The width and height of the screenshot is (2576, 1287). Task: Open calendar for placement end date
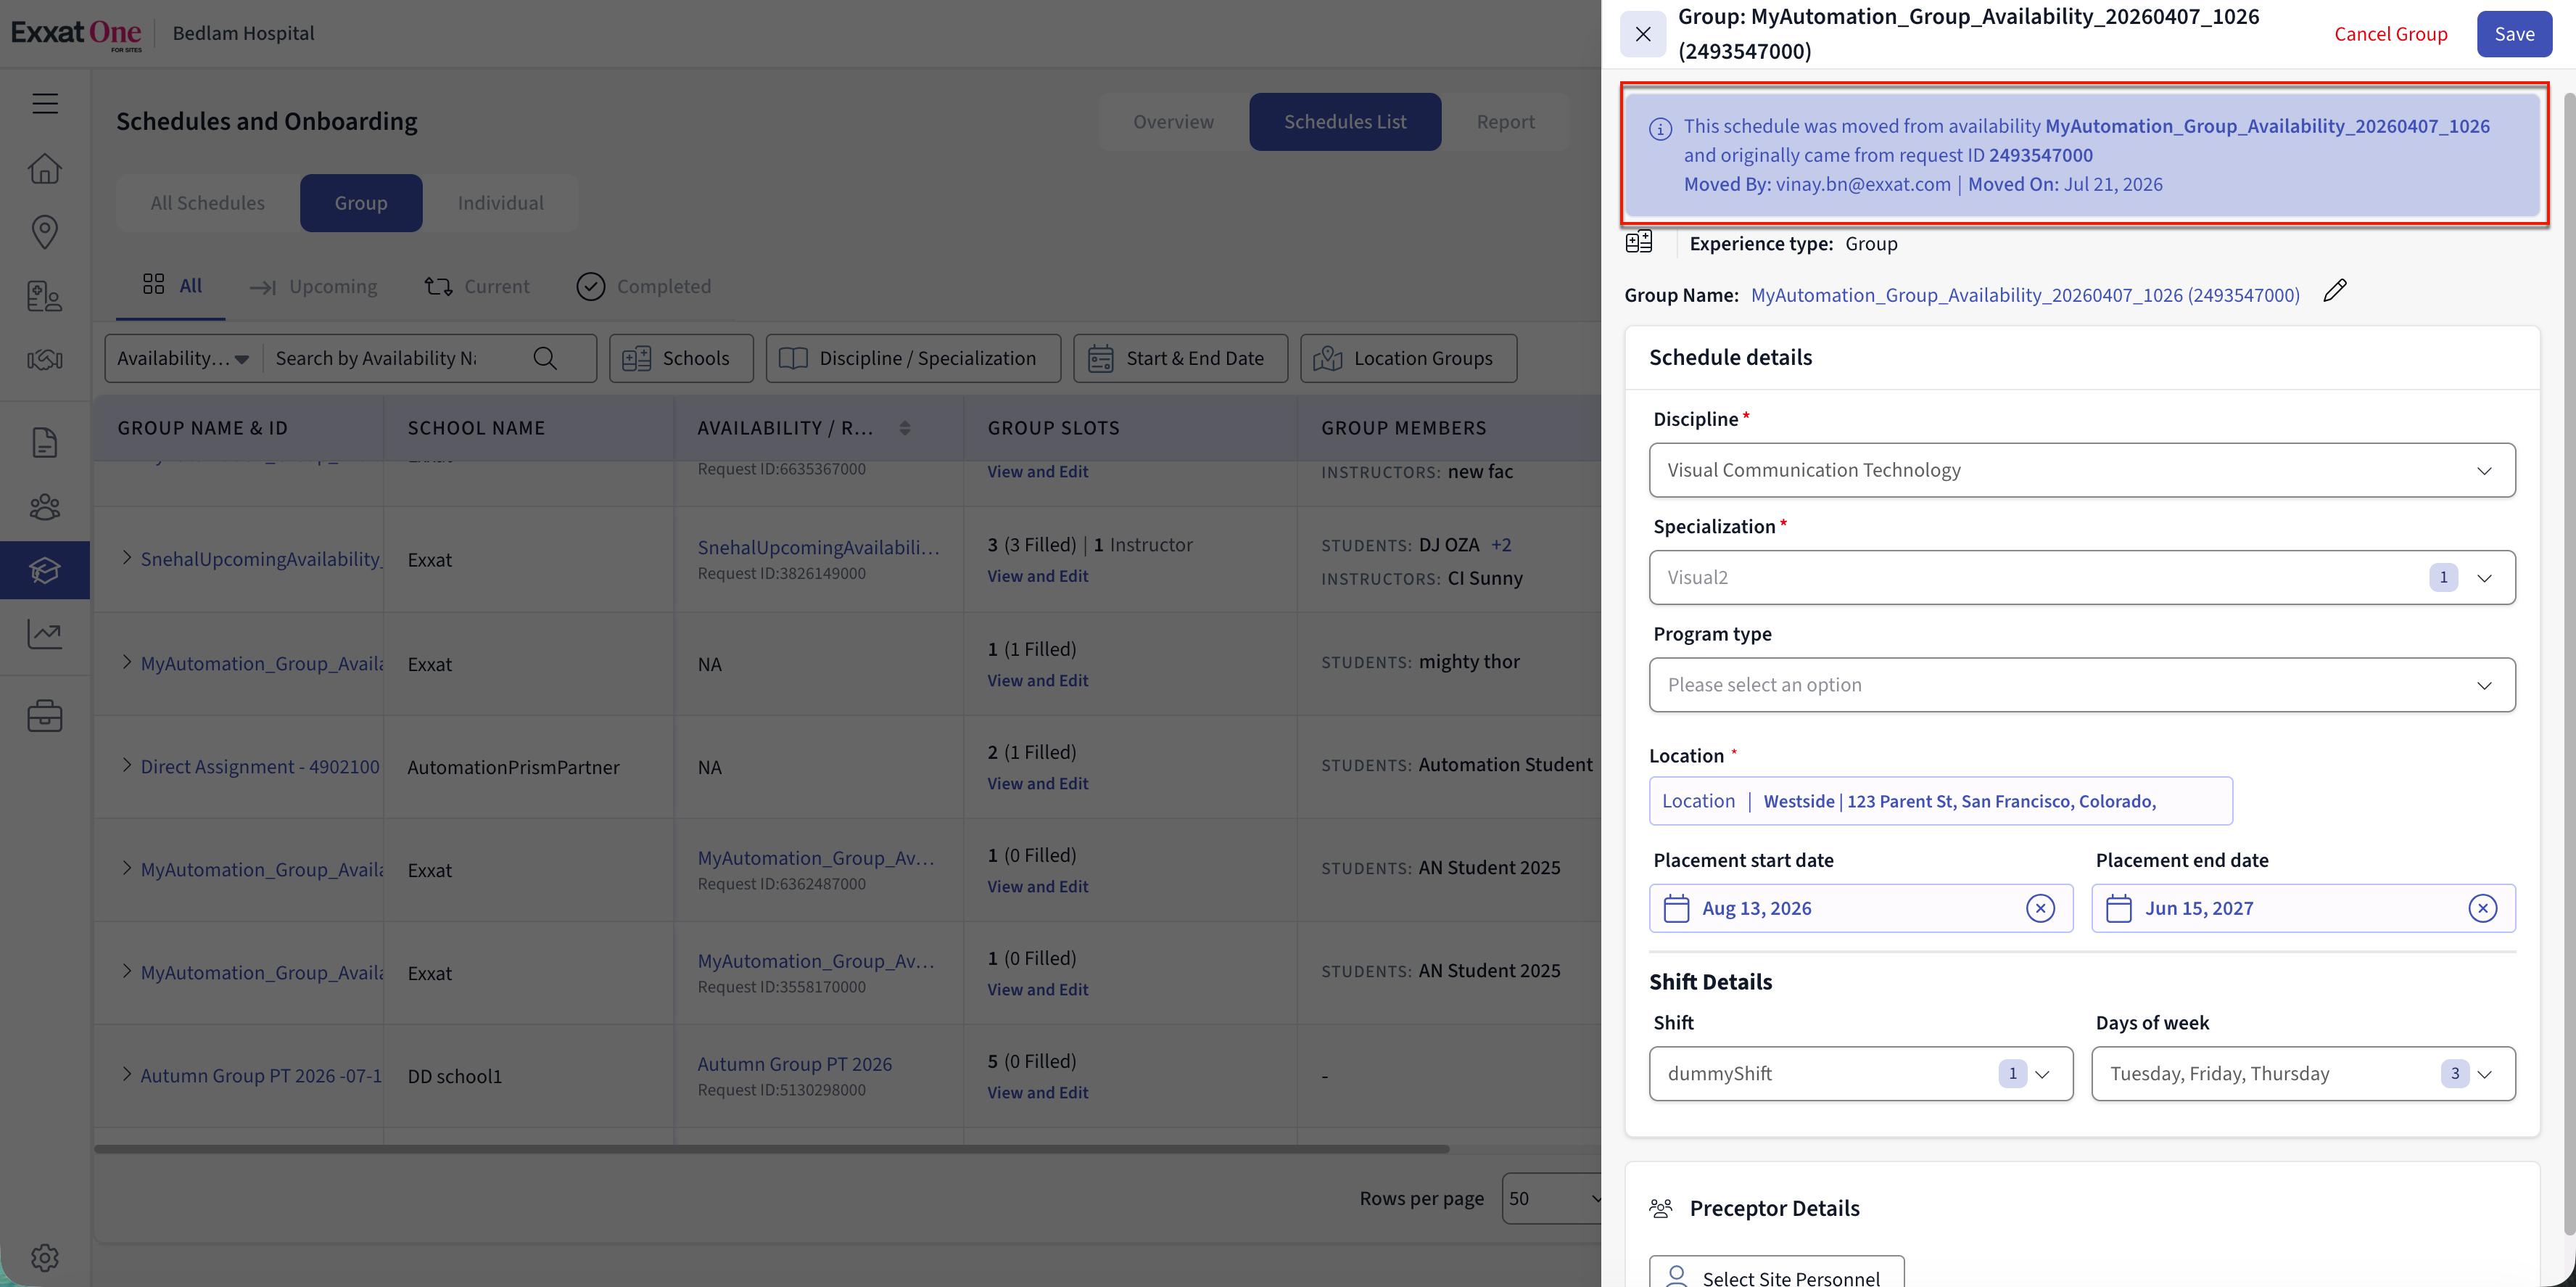pos(2119,908)
